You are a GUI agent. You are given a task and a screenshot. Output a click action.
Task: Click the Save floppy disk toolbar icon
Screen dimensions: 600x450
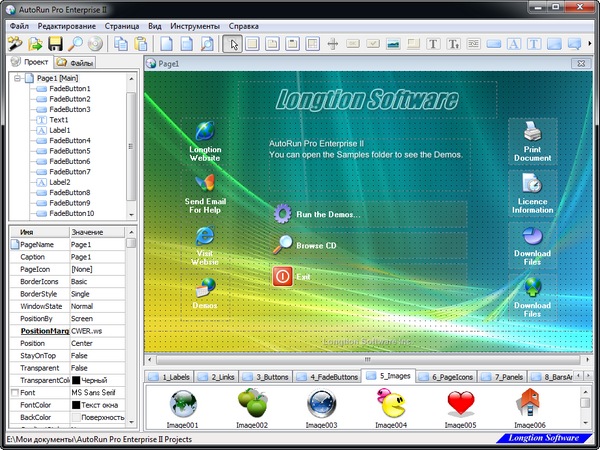pos(55,43)
